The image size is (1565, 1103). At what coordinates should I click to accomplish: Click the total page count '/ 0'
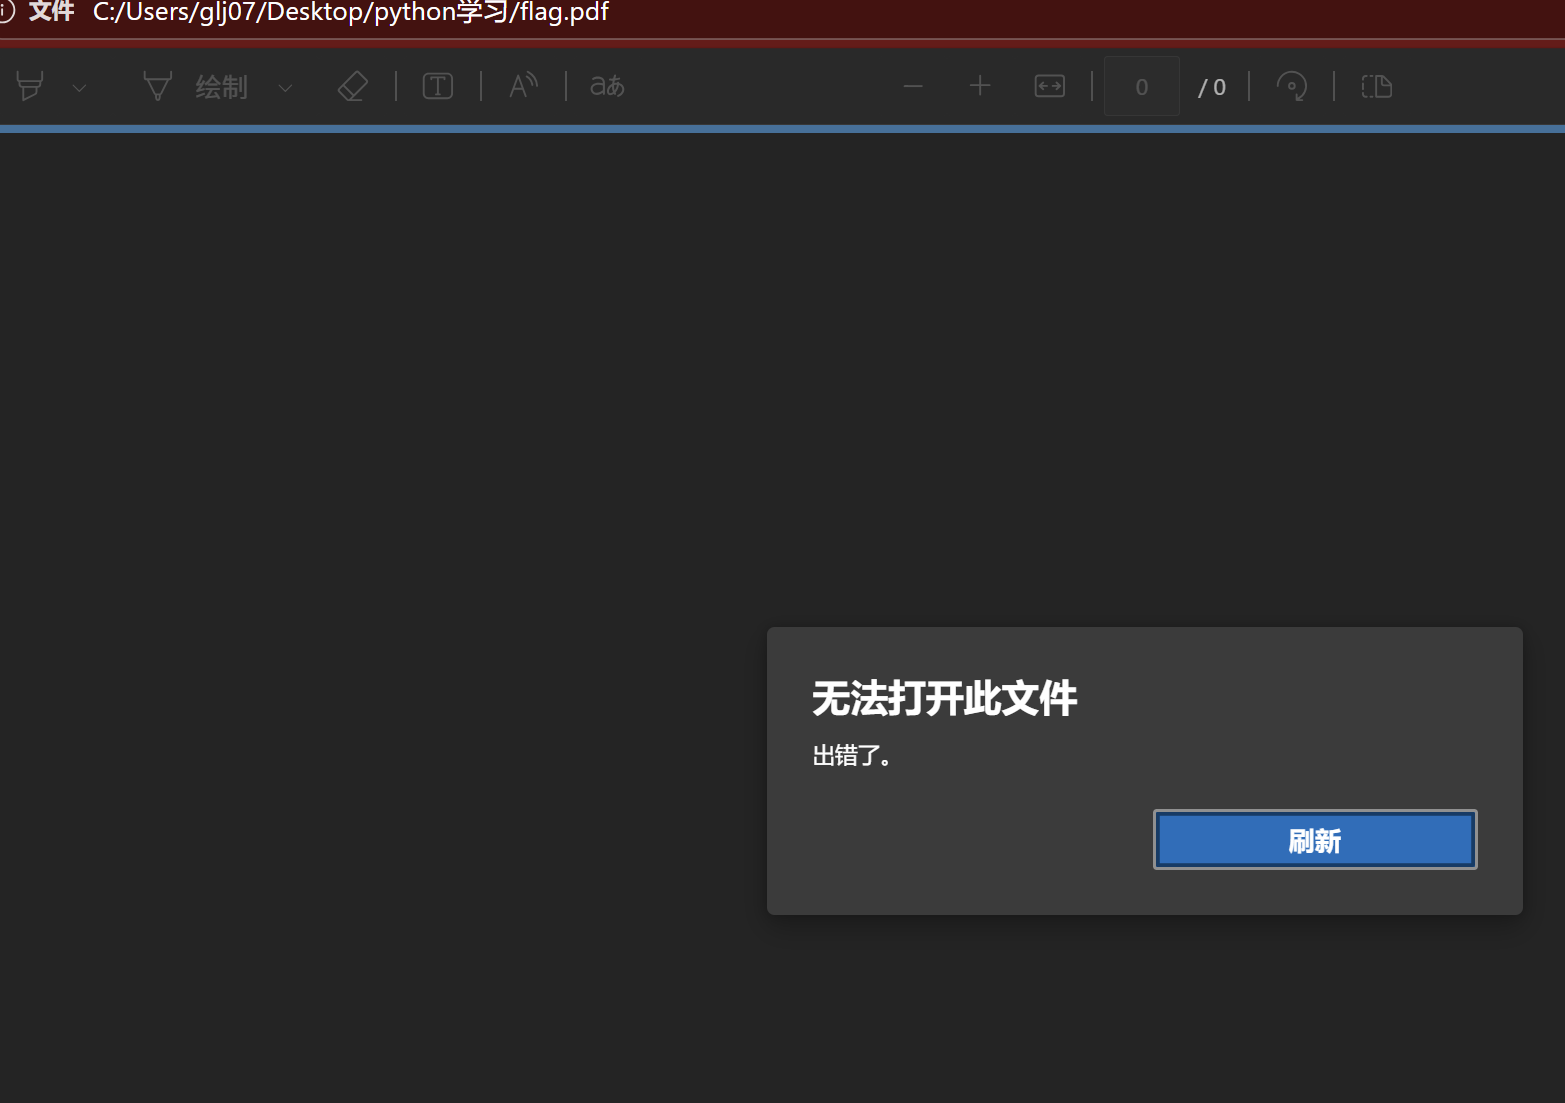coord(1212,88)
